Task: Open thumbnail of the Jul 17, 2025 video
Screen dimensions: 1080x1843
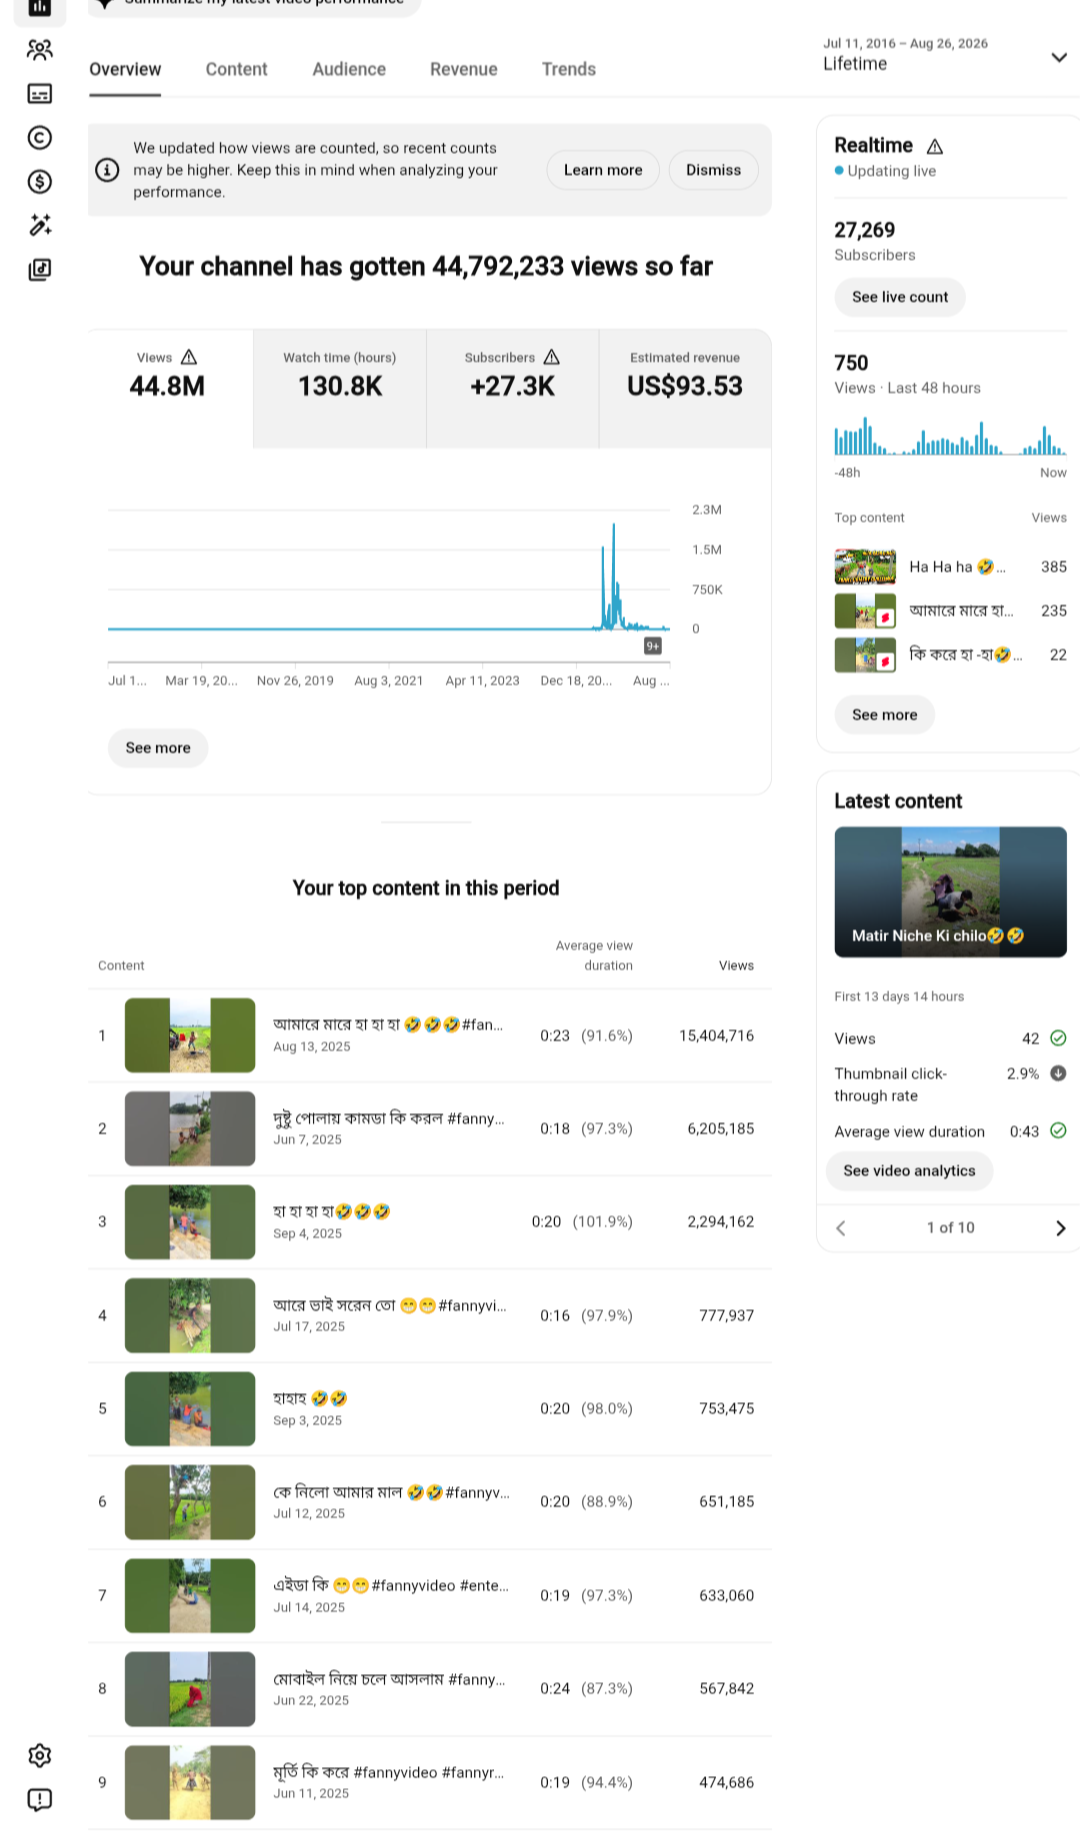Action: coord(190,1316)
